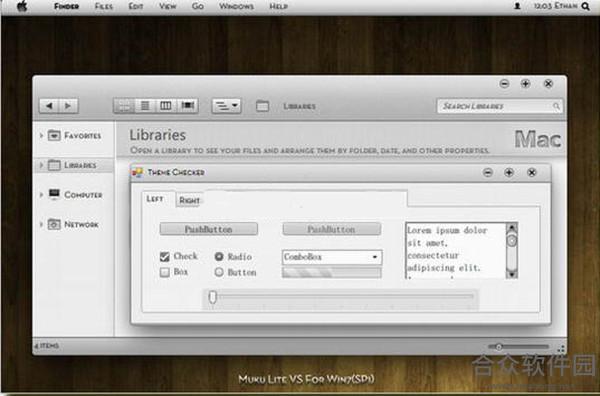Image resolution: width=600 pixels, height=396 pixels.
Task: Maximize the Theme Checker window
Action: click(x=509, y=172)
